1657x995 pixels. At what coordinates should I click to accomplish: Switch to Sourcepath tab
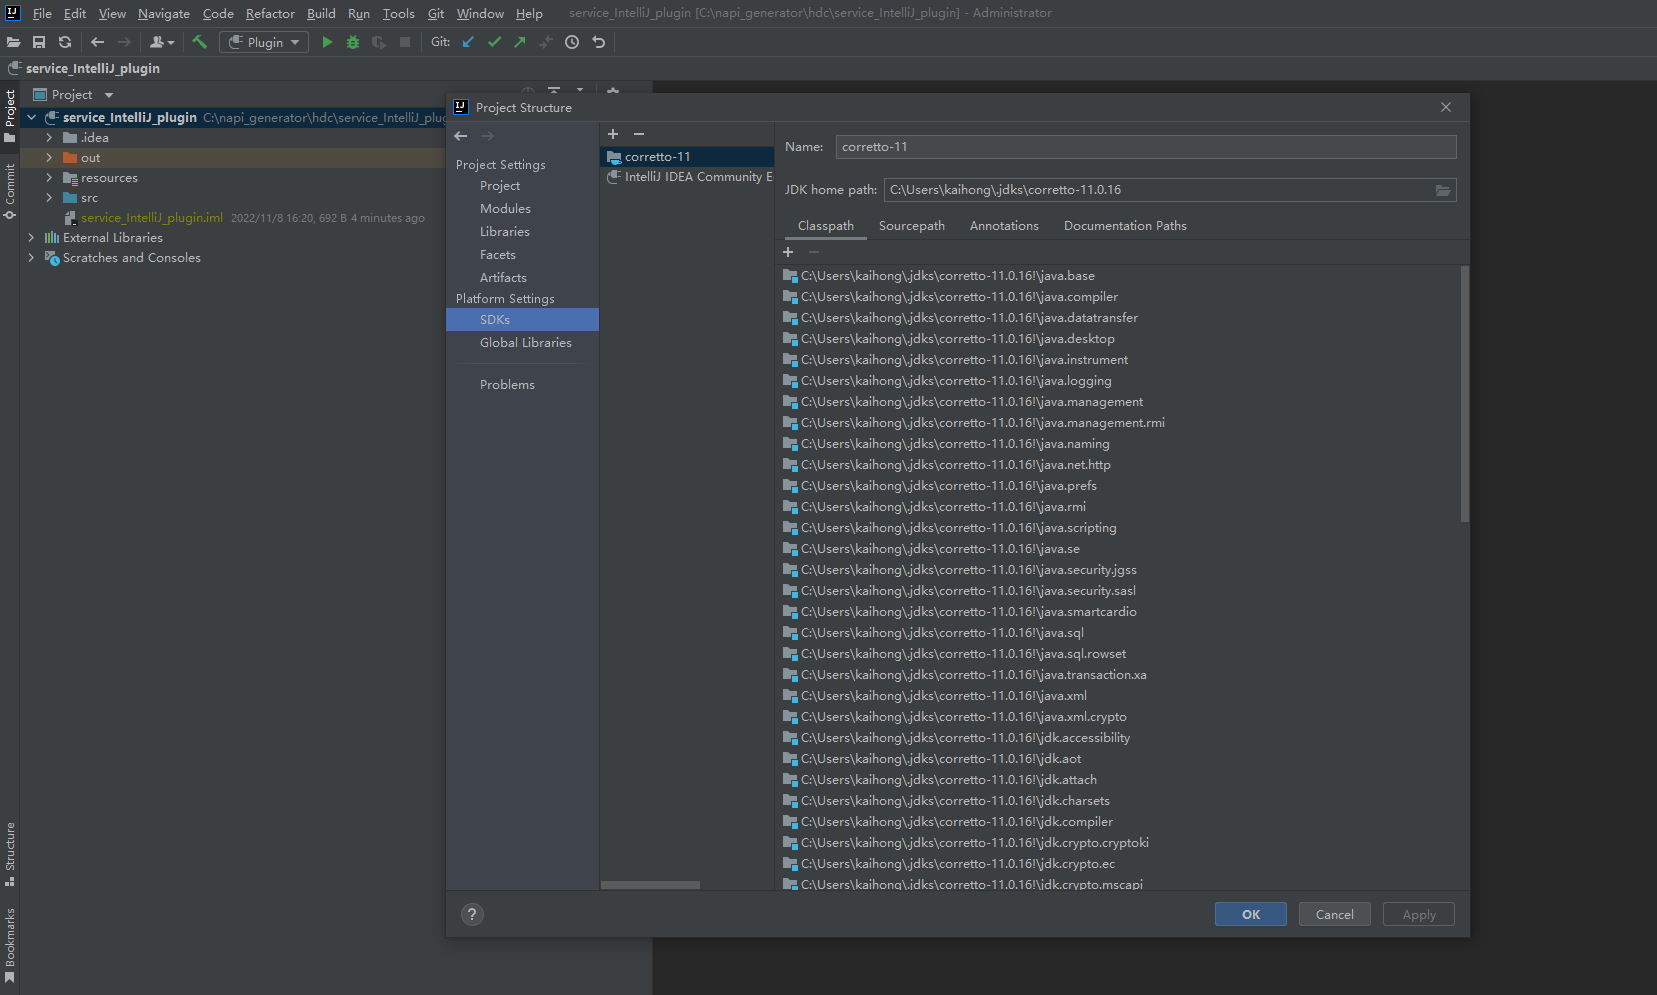[912, 225]
